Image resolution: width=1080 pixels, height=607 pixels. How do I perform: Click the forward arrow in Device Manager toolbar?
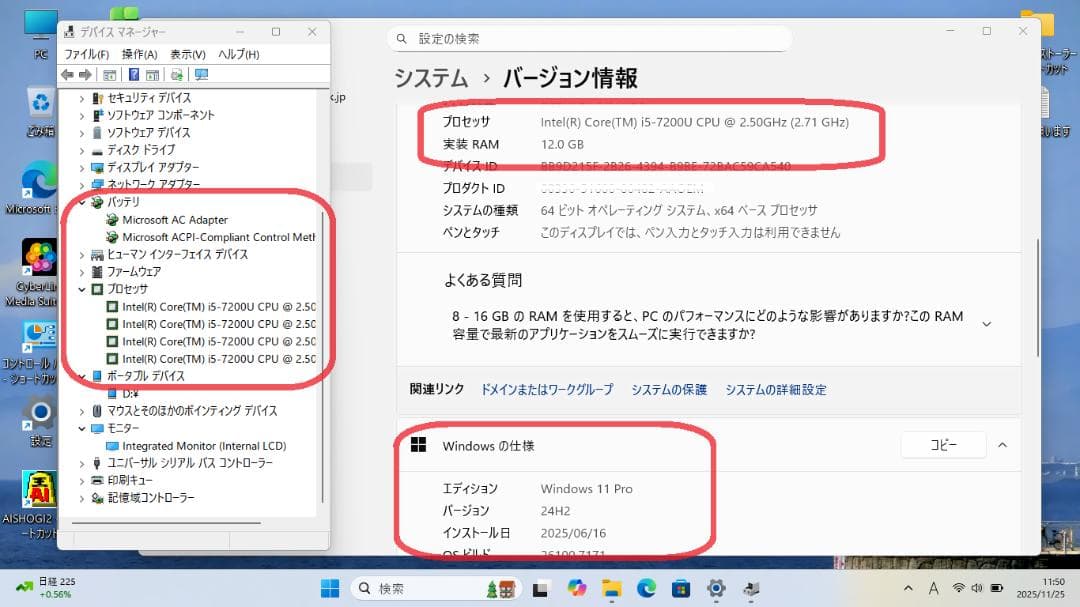85,74
